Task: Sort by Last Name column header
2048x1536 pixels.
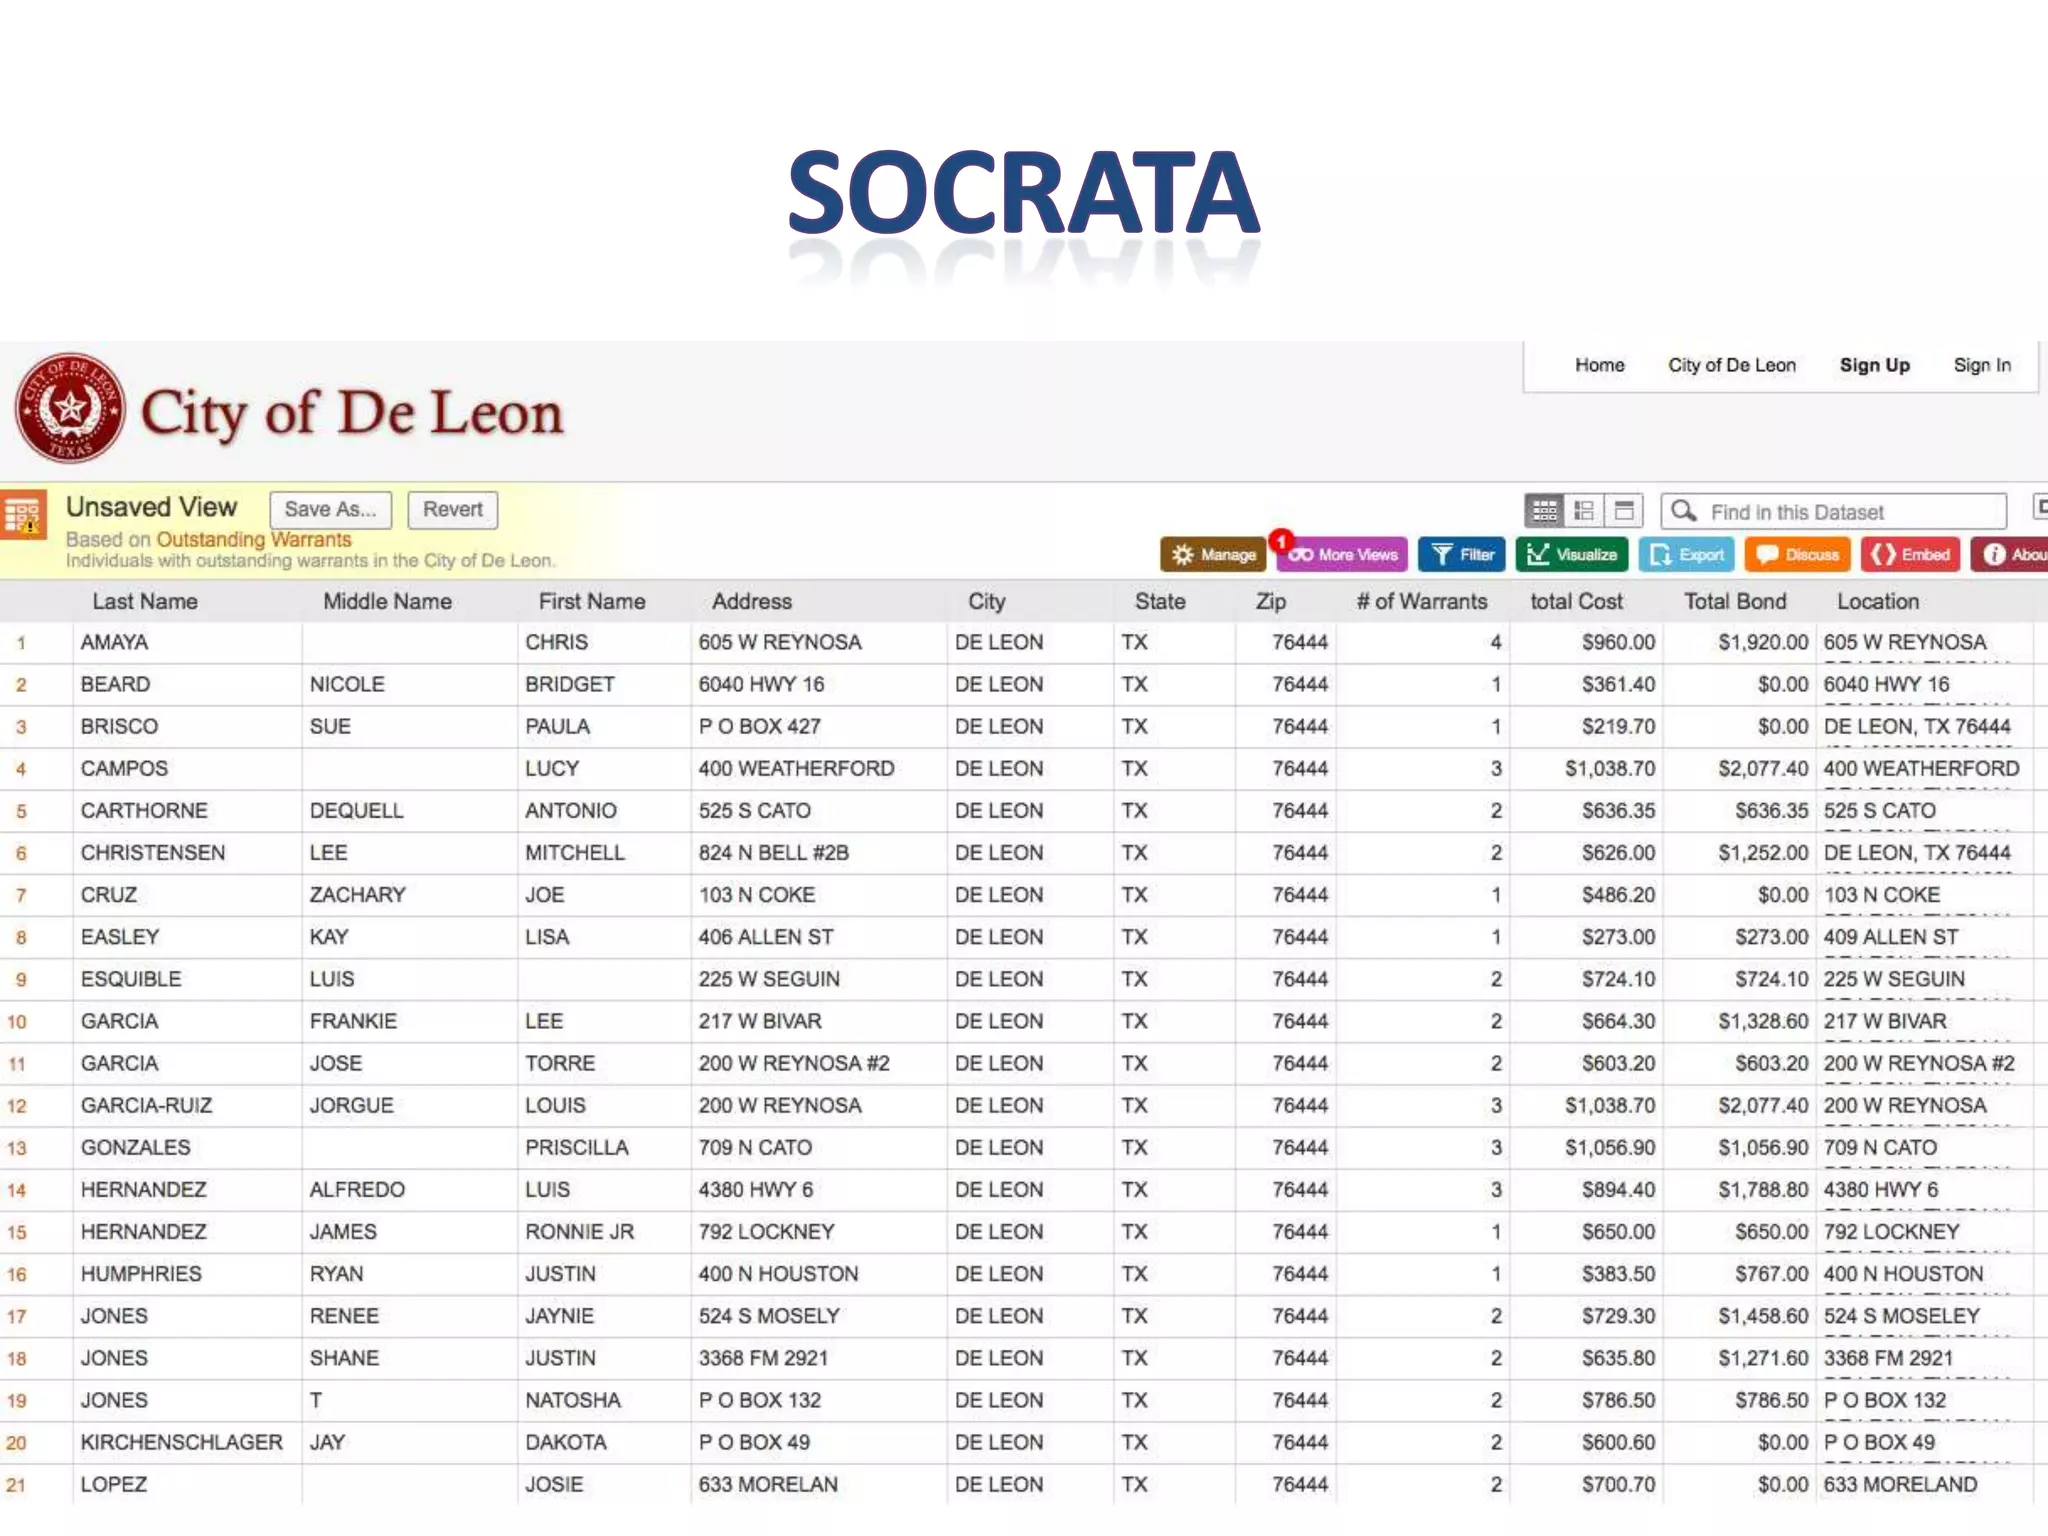Action: pyautogui.click(x=145, y=602)
